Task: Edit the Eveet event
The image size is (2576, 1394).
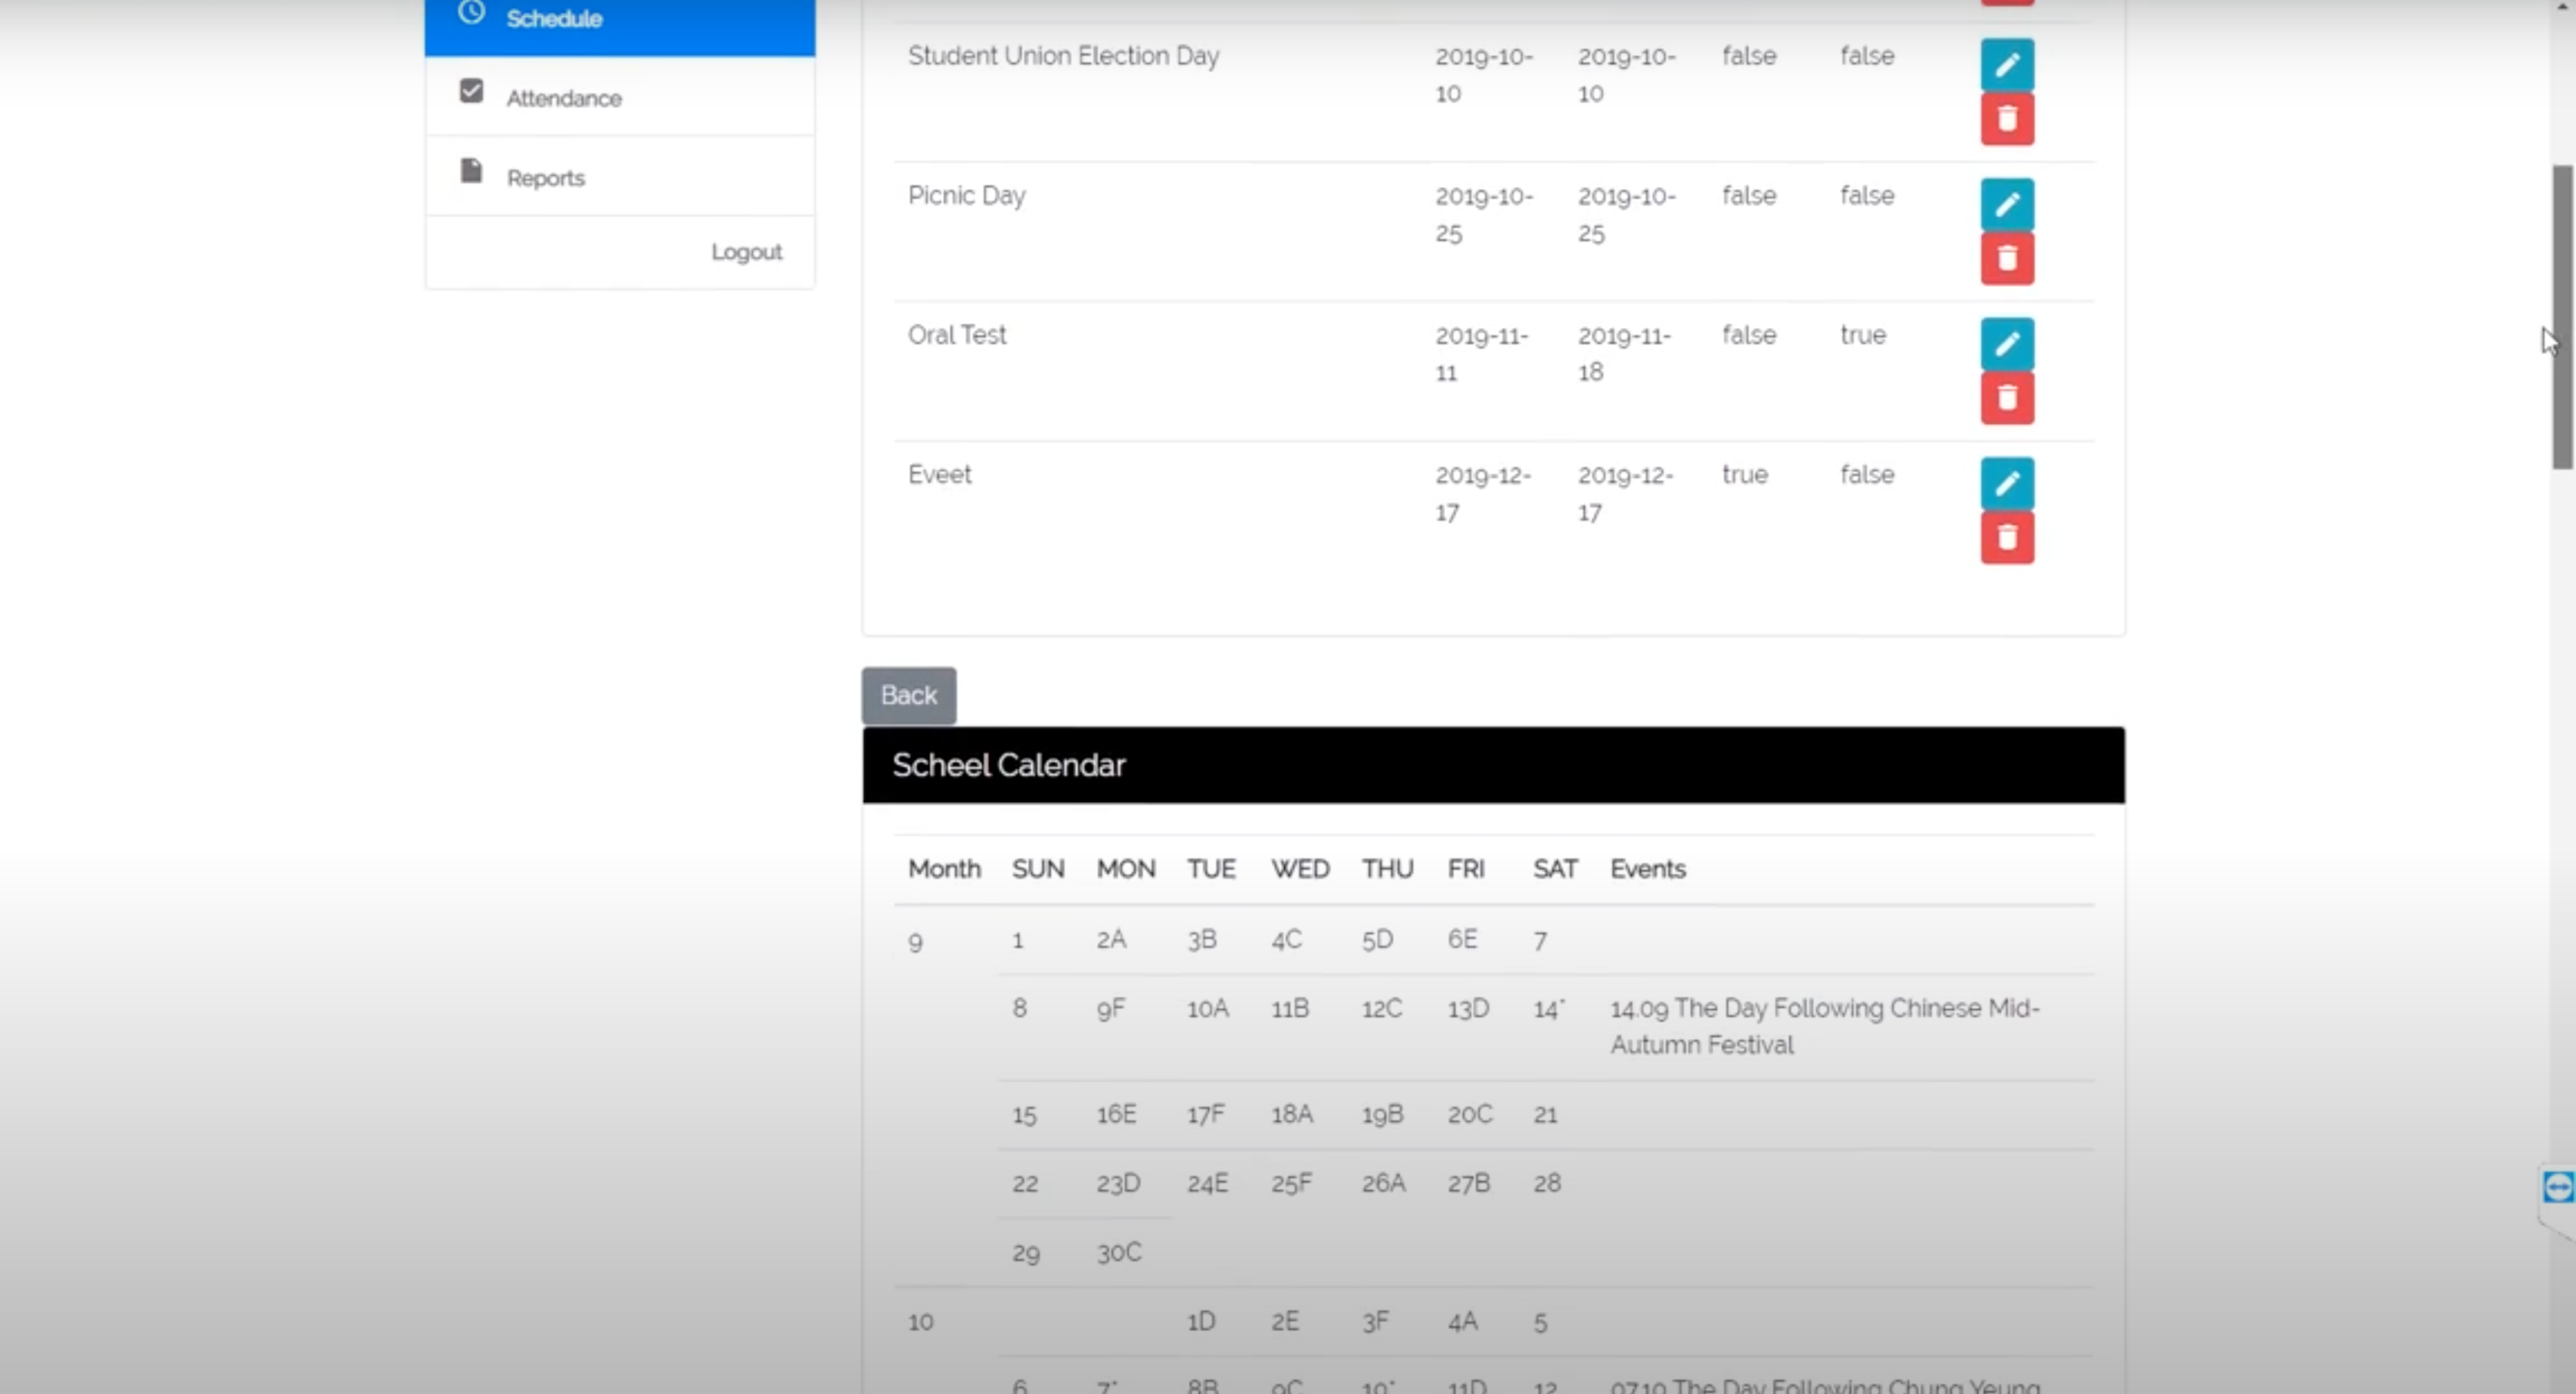Action: coord(2006,484)
